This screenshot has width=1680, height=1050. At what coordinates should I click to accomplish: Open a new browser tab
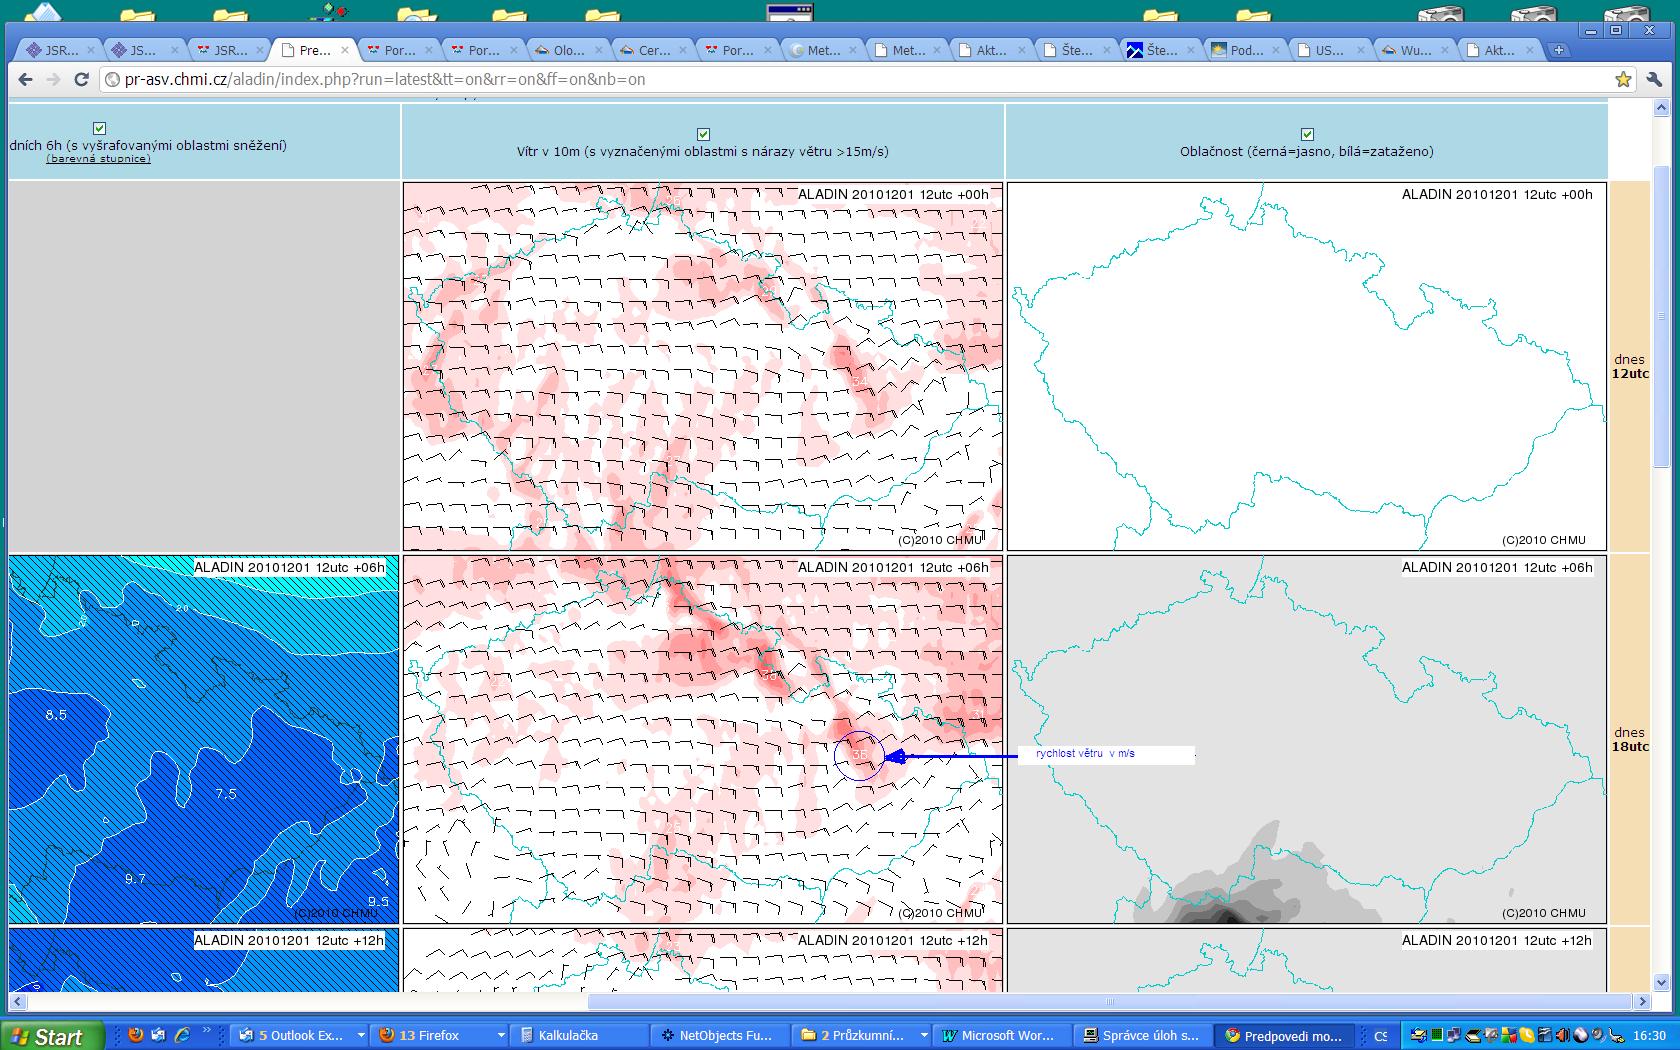click(1558, 50)
